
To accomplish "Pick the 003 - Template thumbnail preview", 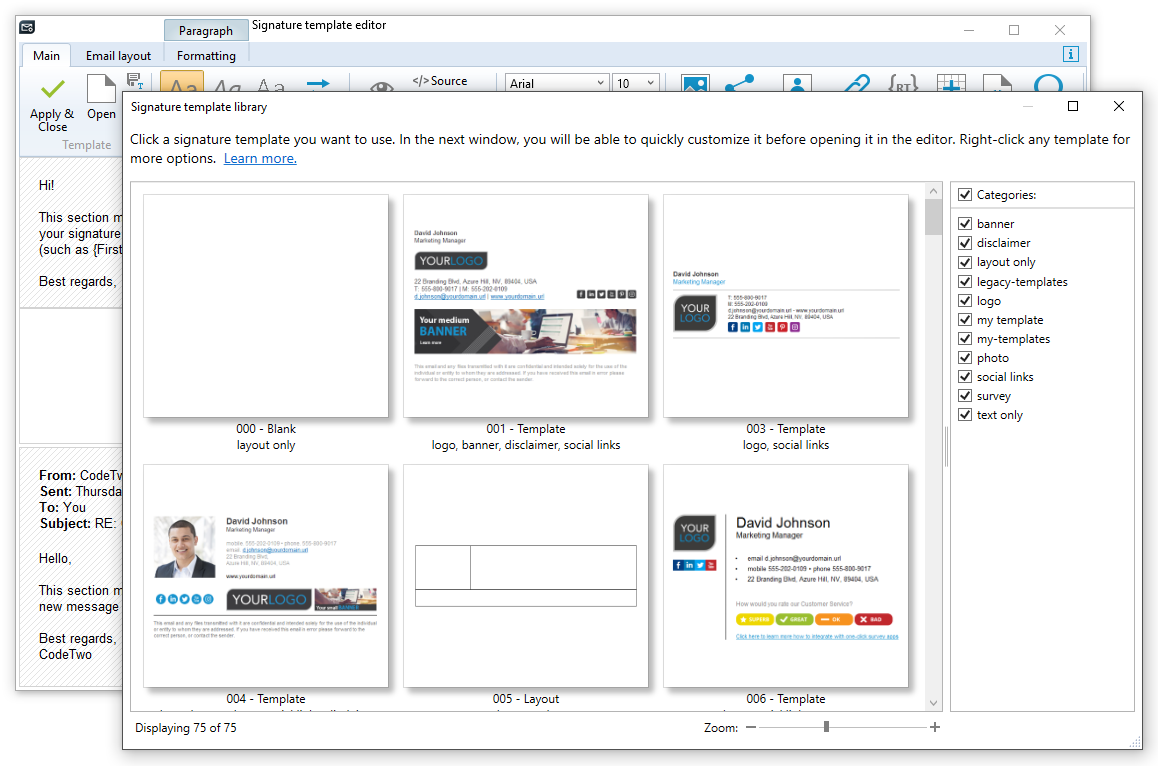I will click(x=786, y=306).
